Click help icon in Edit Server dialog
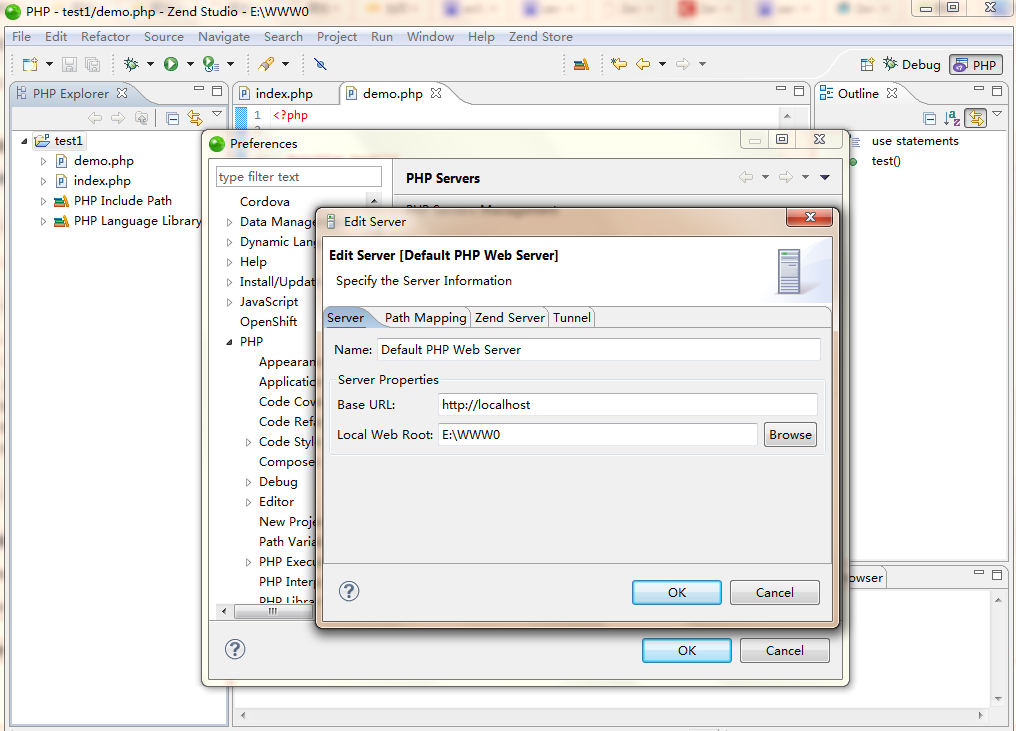This screenshot has width=1016, height=731. pos(349,591)
